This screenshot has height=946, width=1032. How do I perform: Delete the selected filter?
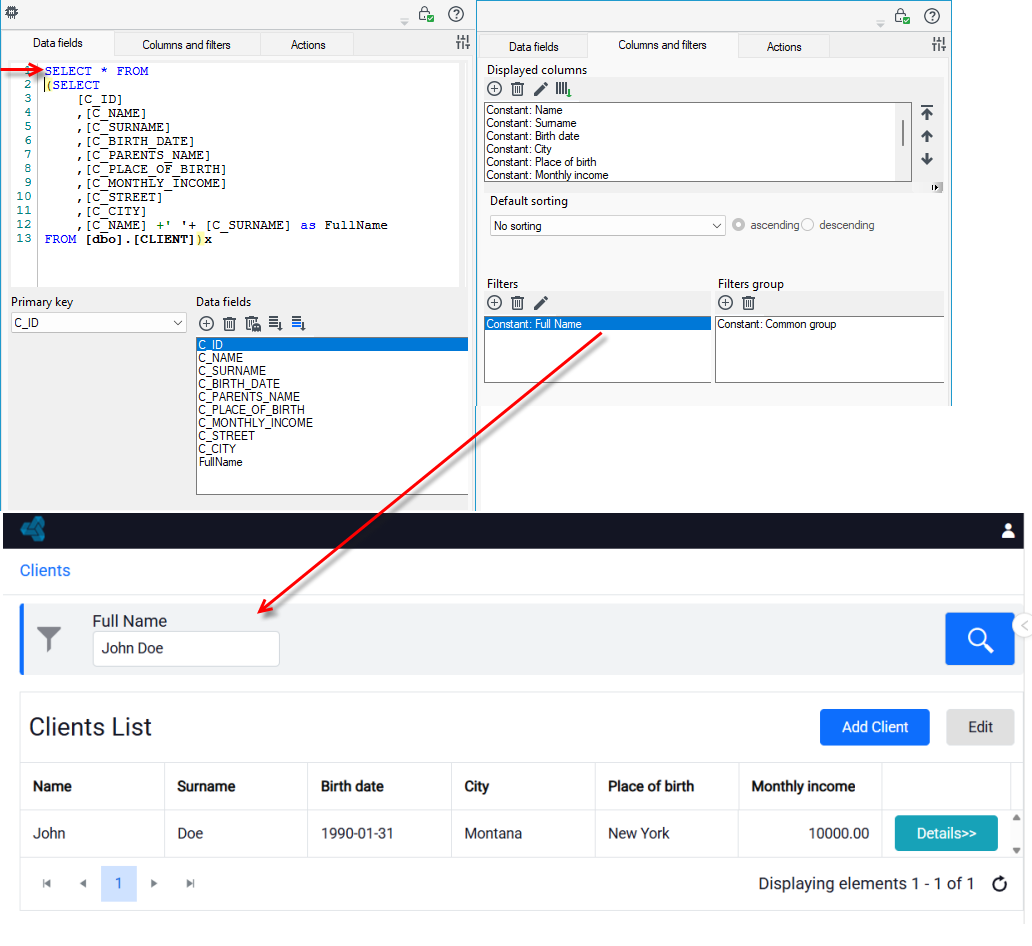pos(517,303)
